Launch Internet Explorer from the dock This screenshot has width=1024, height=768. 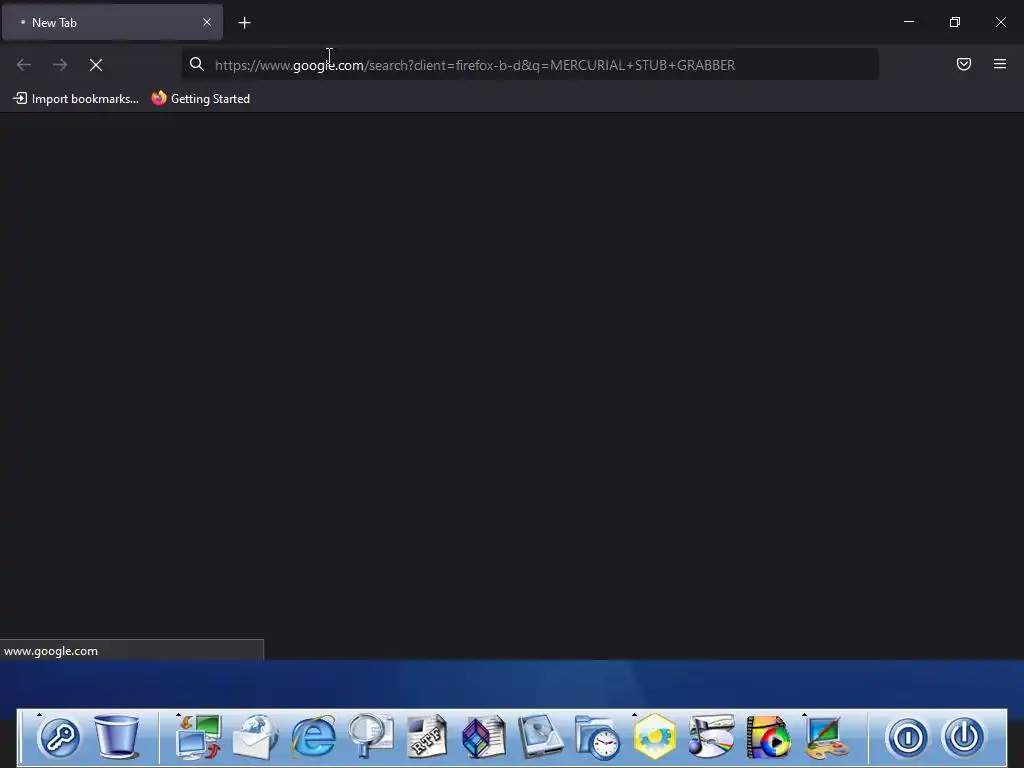point(313,737)
